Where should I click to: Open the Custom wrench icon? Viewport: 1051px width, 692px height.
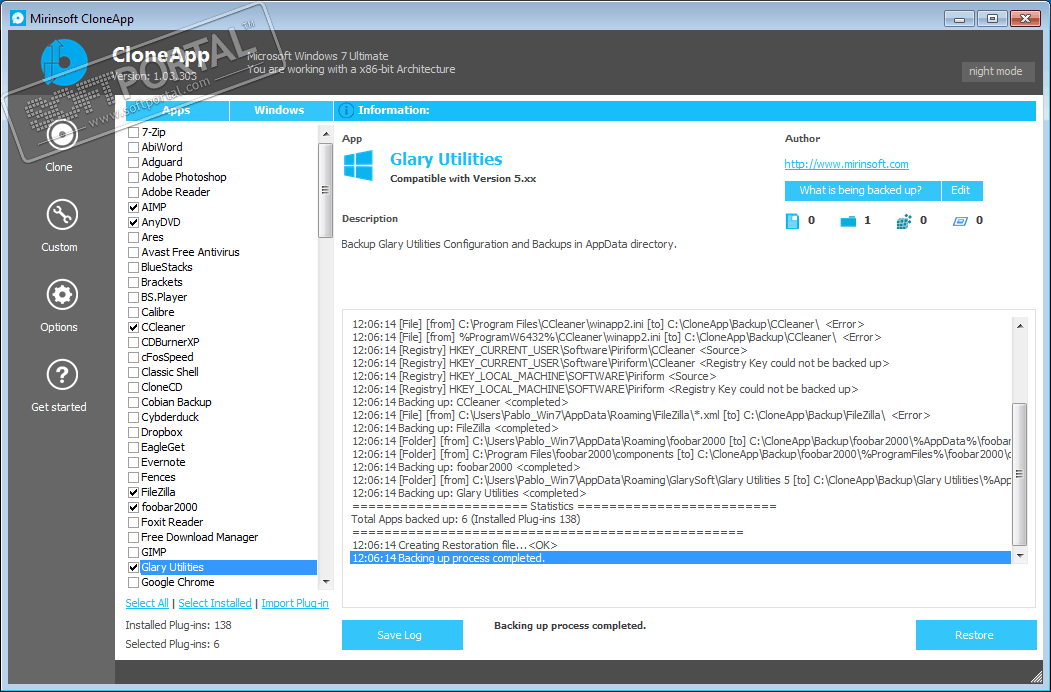tap(62, 215)
